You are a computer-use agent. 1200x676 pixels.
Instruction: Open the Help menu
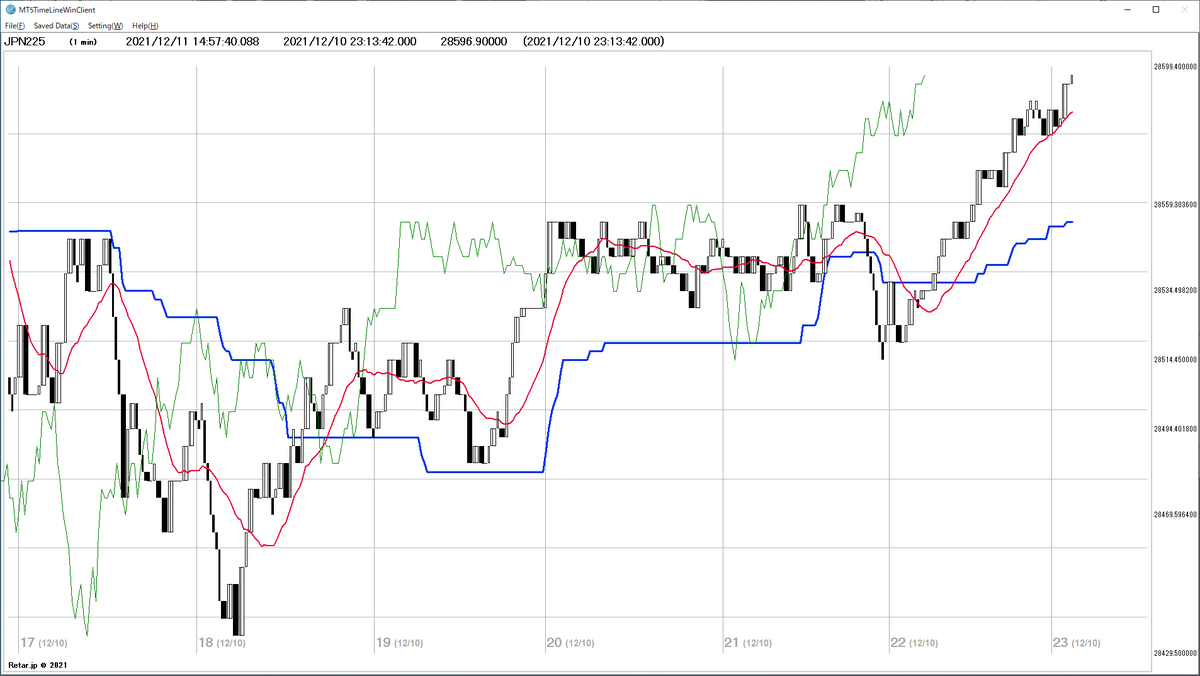146,25
